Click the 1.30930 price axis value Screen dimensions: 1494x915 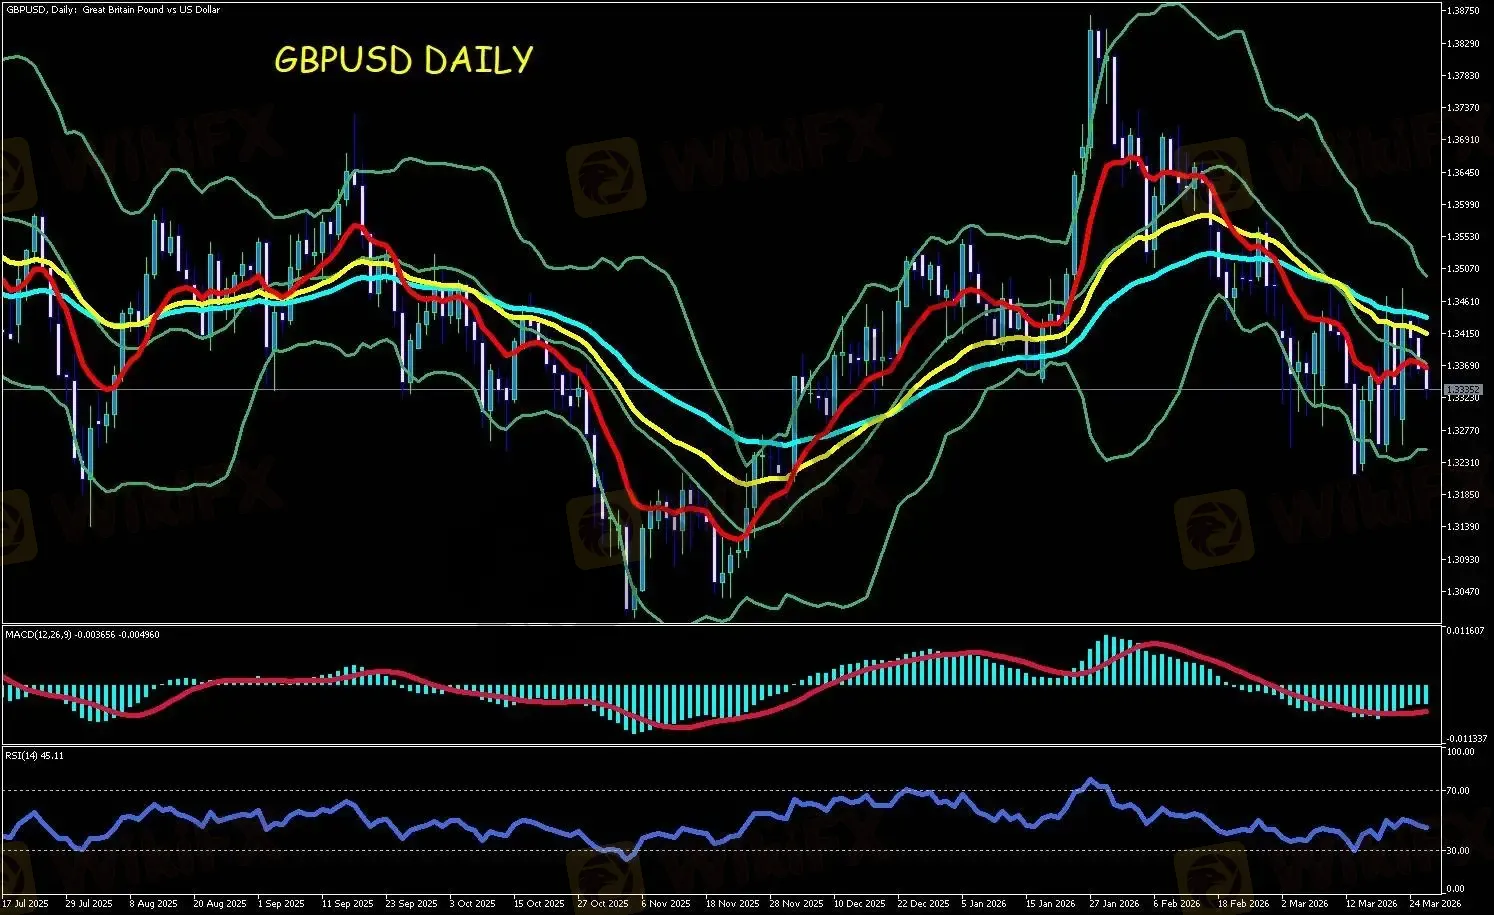[x=1461, y=560]
